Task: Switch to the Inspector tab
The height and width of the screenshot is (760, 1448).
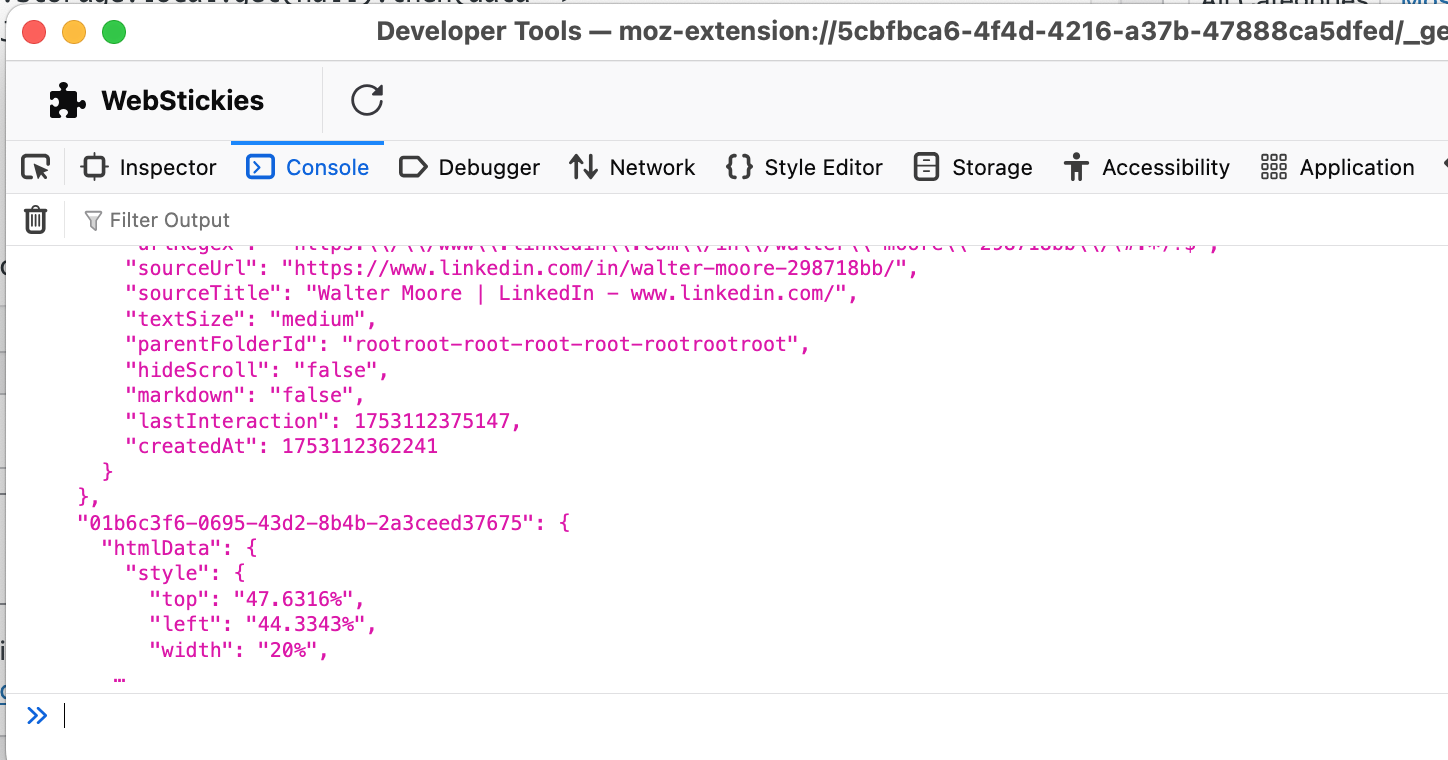Action: pyautogui.click(x=149, y=168)
